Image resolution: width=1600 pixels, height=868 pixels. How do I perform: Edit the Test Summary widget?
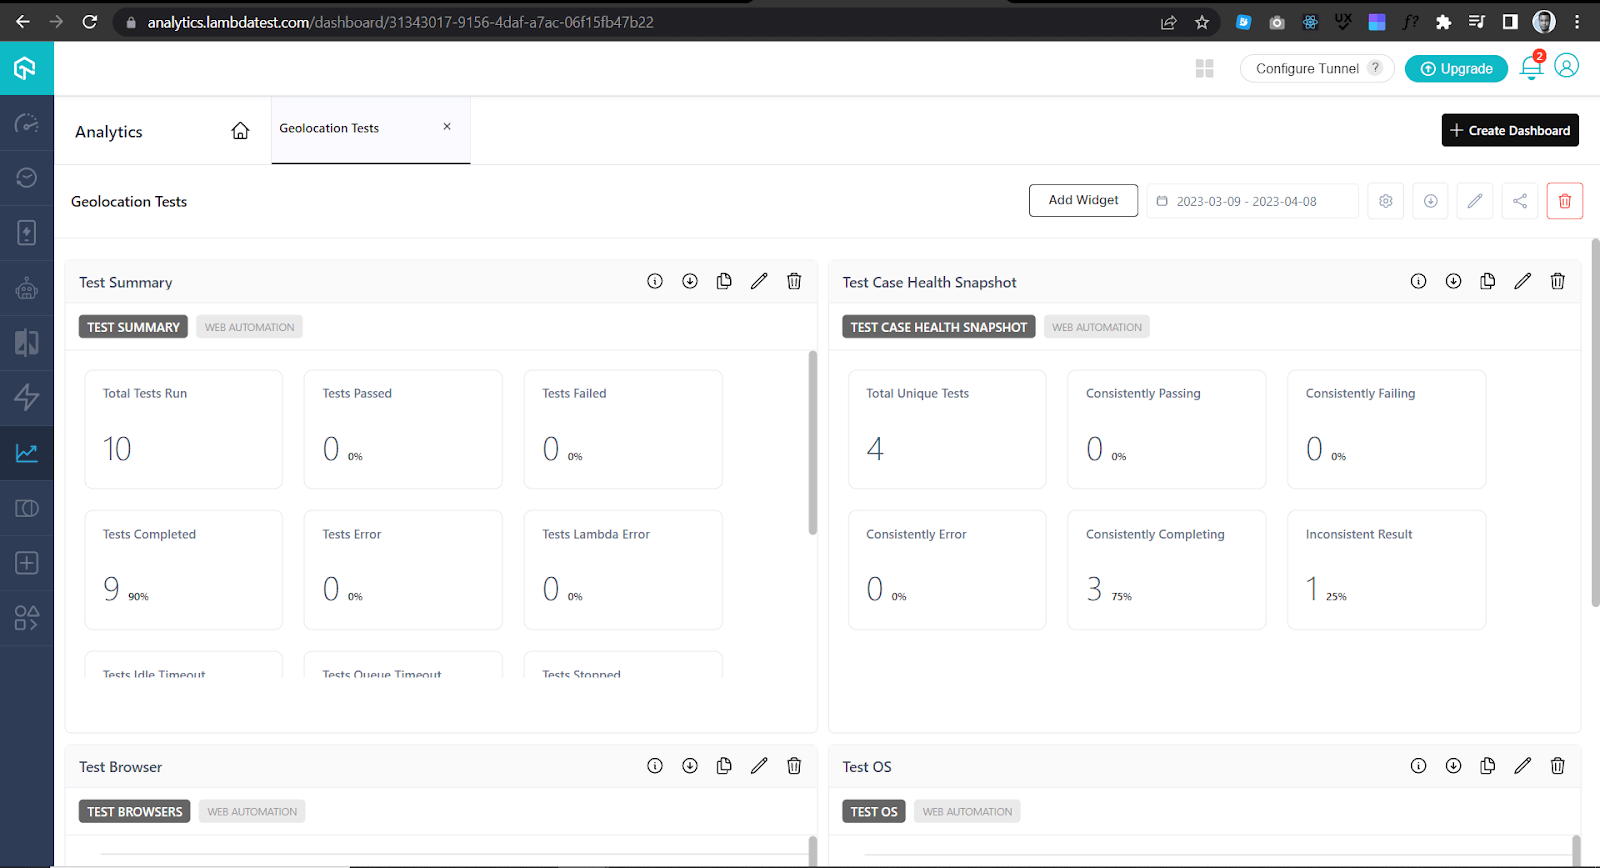(759, 281)
